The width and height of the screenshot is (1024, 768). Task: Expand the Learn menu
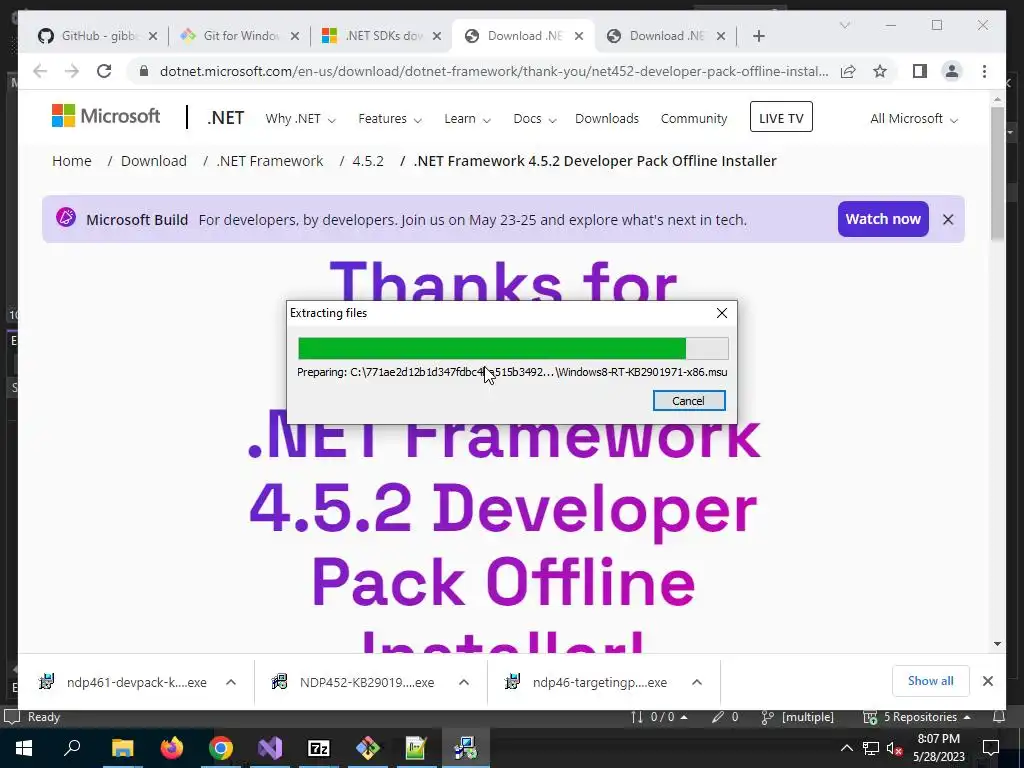pos(467,119)
